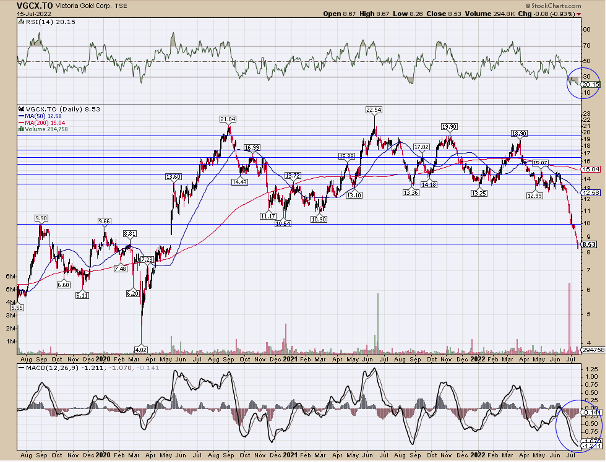Click the 9.66 high price label

[104, 221]
